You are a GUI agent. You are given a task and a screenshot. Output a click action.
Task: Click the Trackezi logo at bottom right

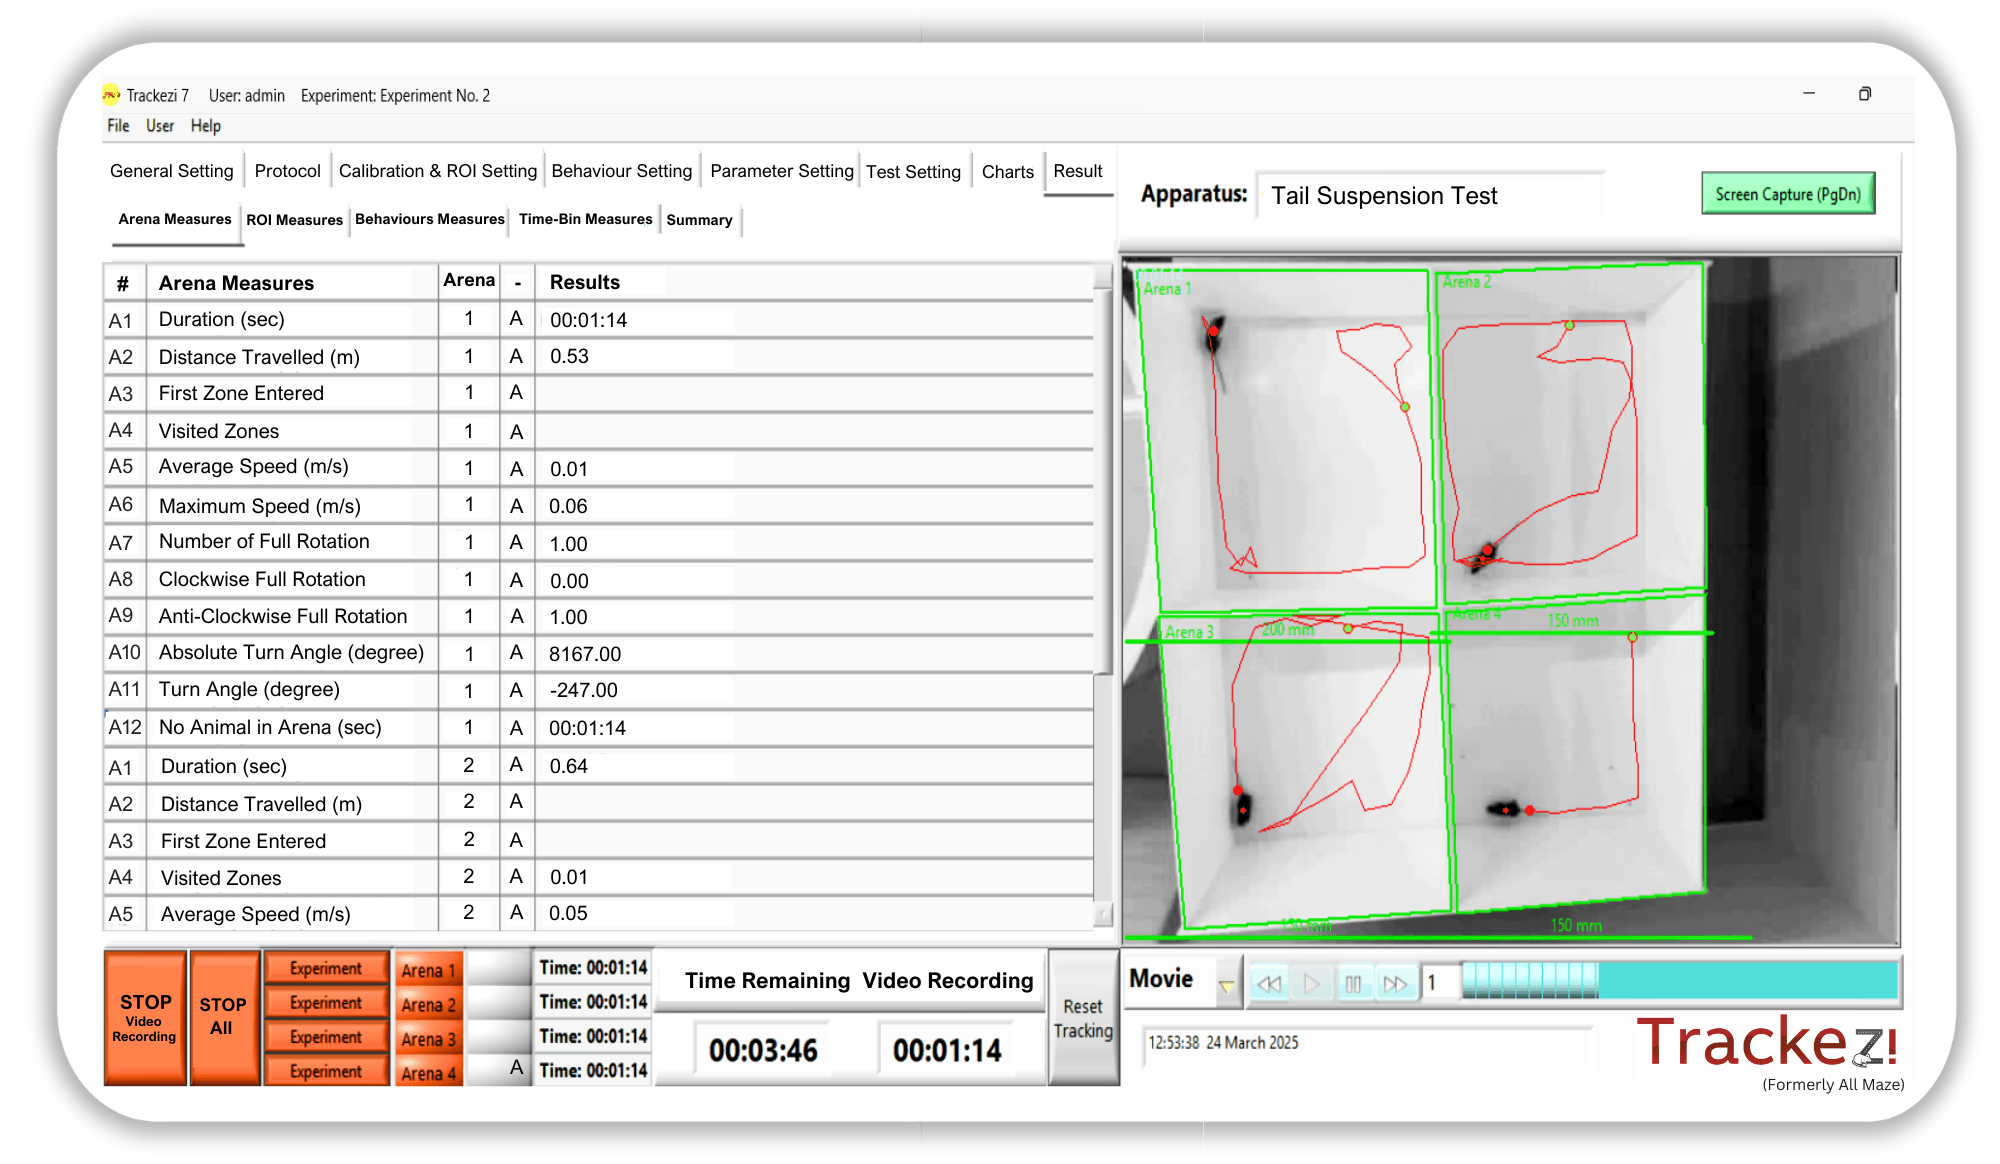1766,1043
